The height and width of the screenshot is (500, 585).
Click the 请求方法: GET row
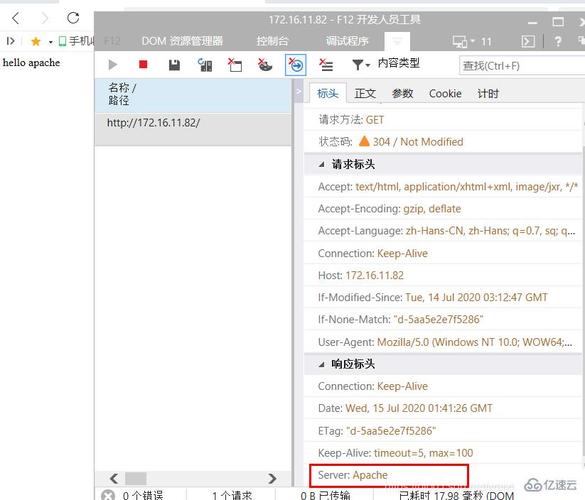tap(443, 120)
